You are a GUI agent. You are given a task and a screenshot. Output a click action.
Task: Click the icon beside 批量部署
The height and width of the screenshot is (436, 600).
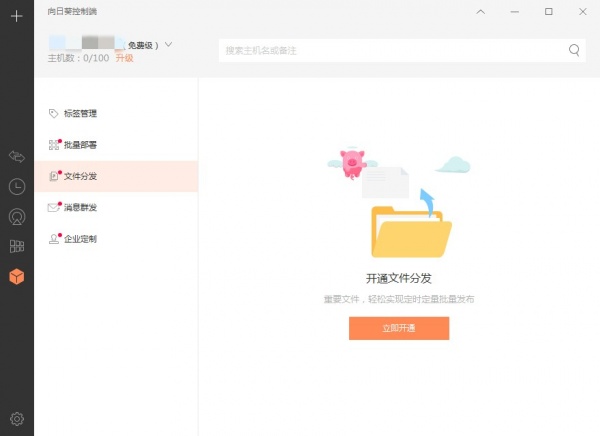click(x=54, y=145)
